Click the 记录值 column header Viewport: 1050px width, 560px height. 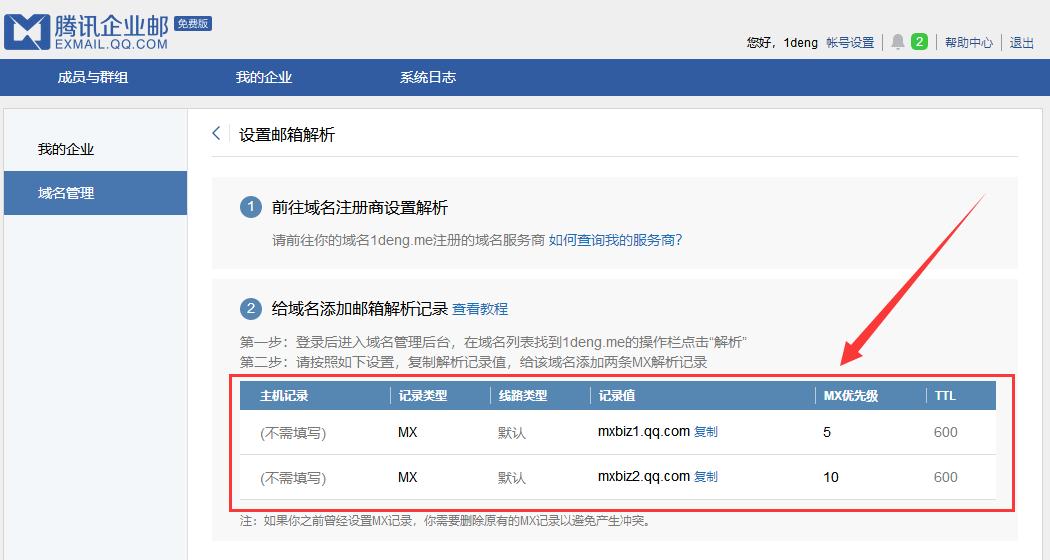click(x=617, y=396)
